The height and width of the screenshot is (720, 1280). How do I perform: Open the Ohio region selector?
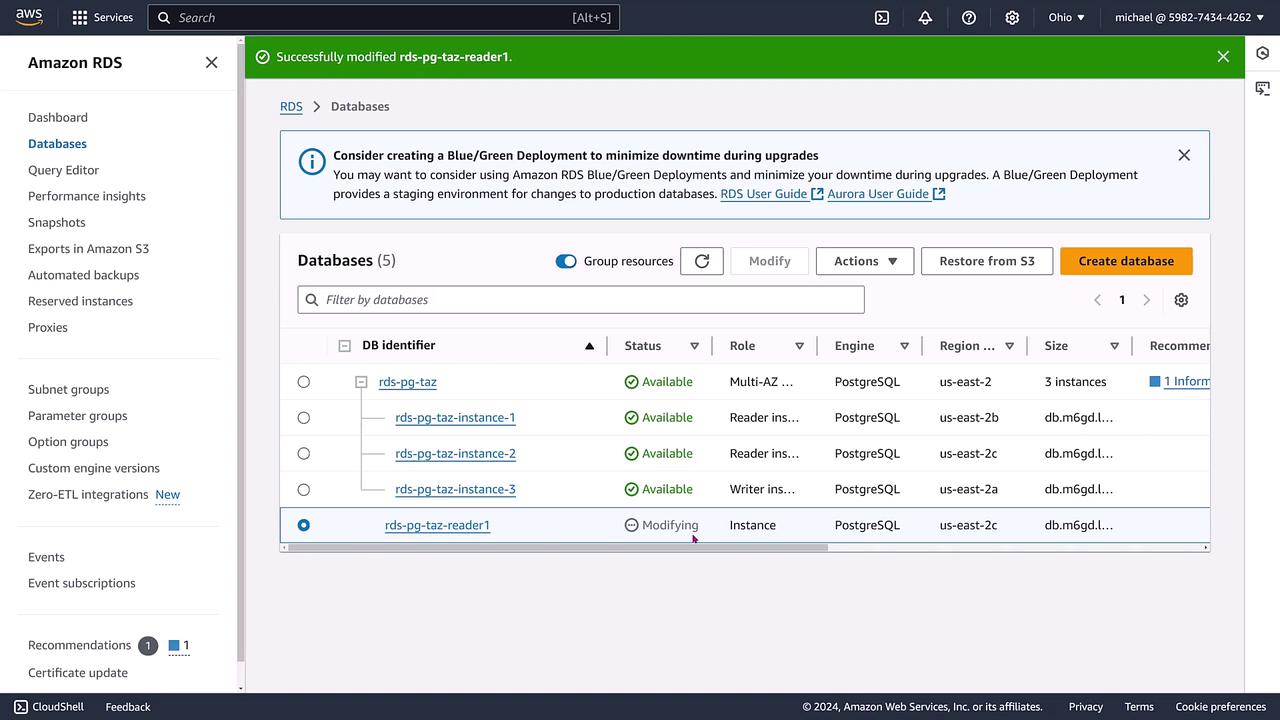[x=1066, y=17]
